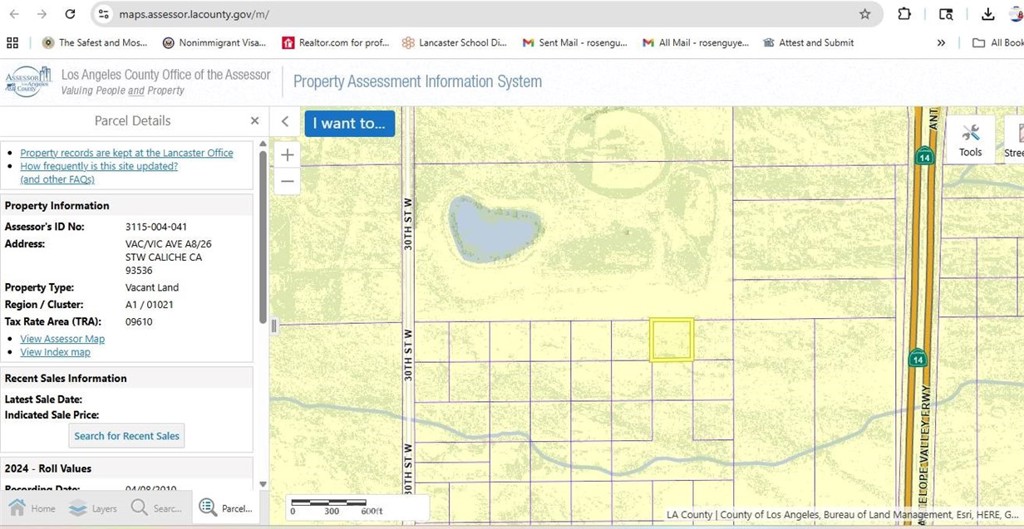The image size is (1024, 529).
Task: Open the browser extensions puzzle icon
Action: coord(904,14)
